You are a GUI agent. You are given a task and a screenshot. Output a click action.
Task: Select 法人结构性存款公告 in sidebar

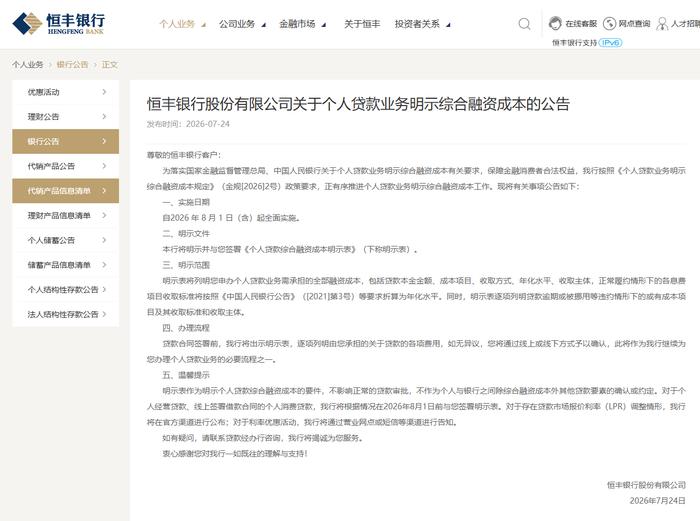pyautogui.click(x=66, y=314)
